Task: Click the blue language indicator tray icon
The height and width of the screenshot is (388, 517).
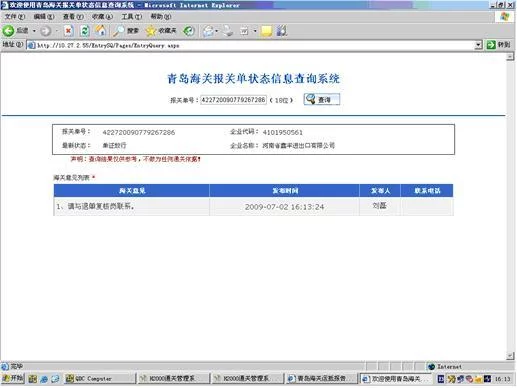Action: point(441,379)
